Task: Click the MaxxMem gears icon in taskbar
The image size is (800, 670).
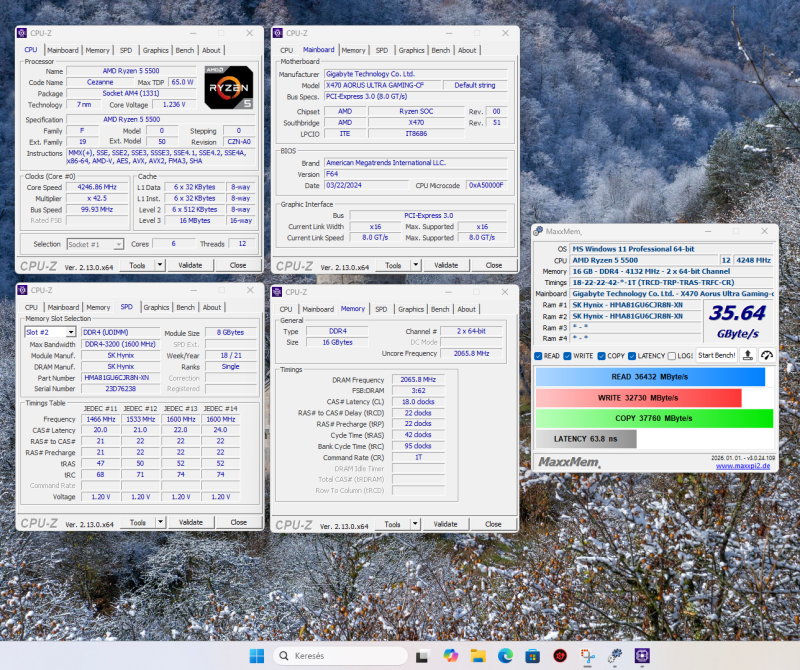Action: [x=615, y=656]
